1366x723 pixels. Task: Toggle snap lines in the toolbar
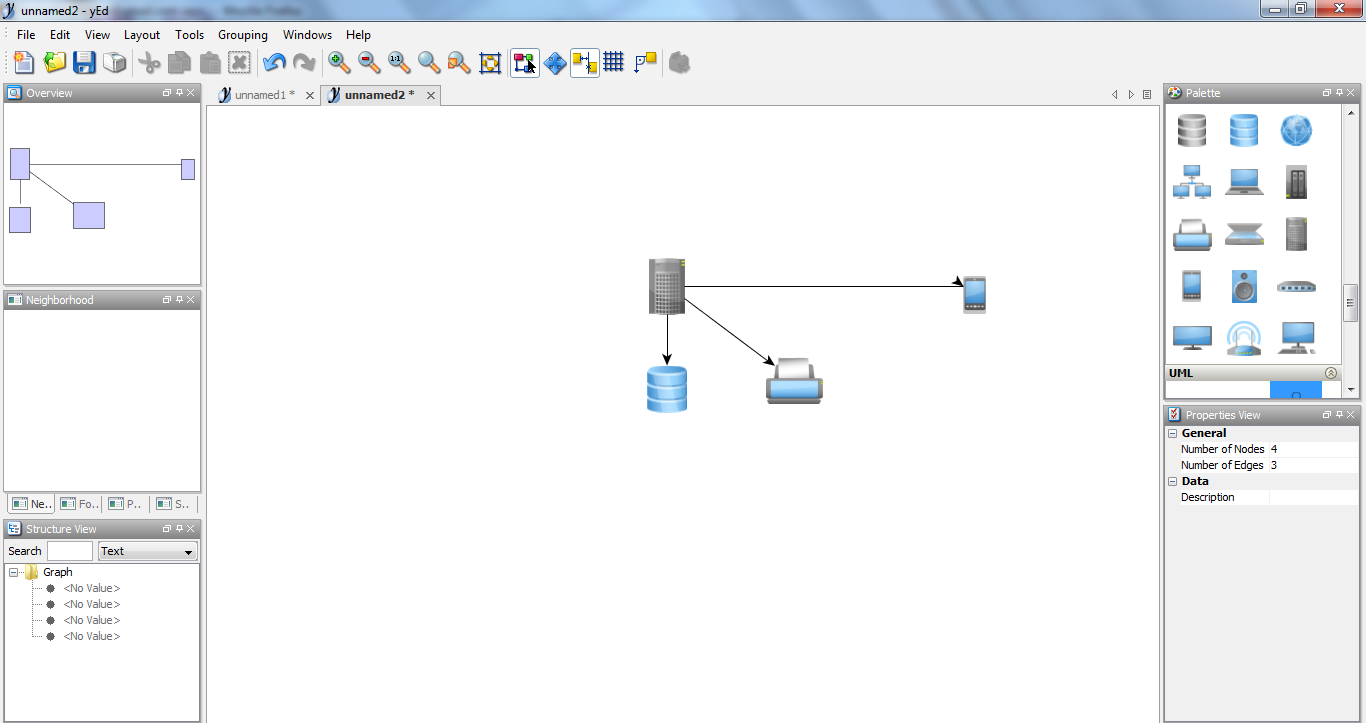click(x=585, y=63)
